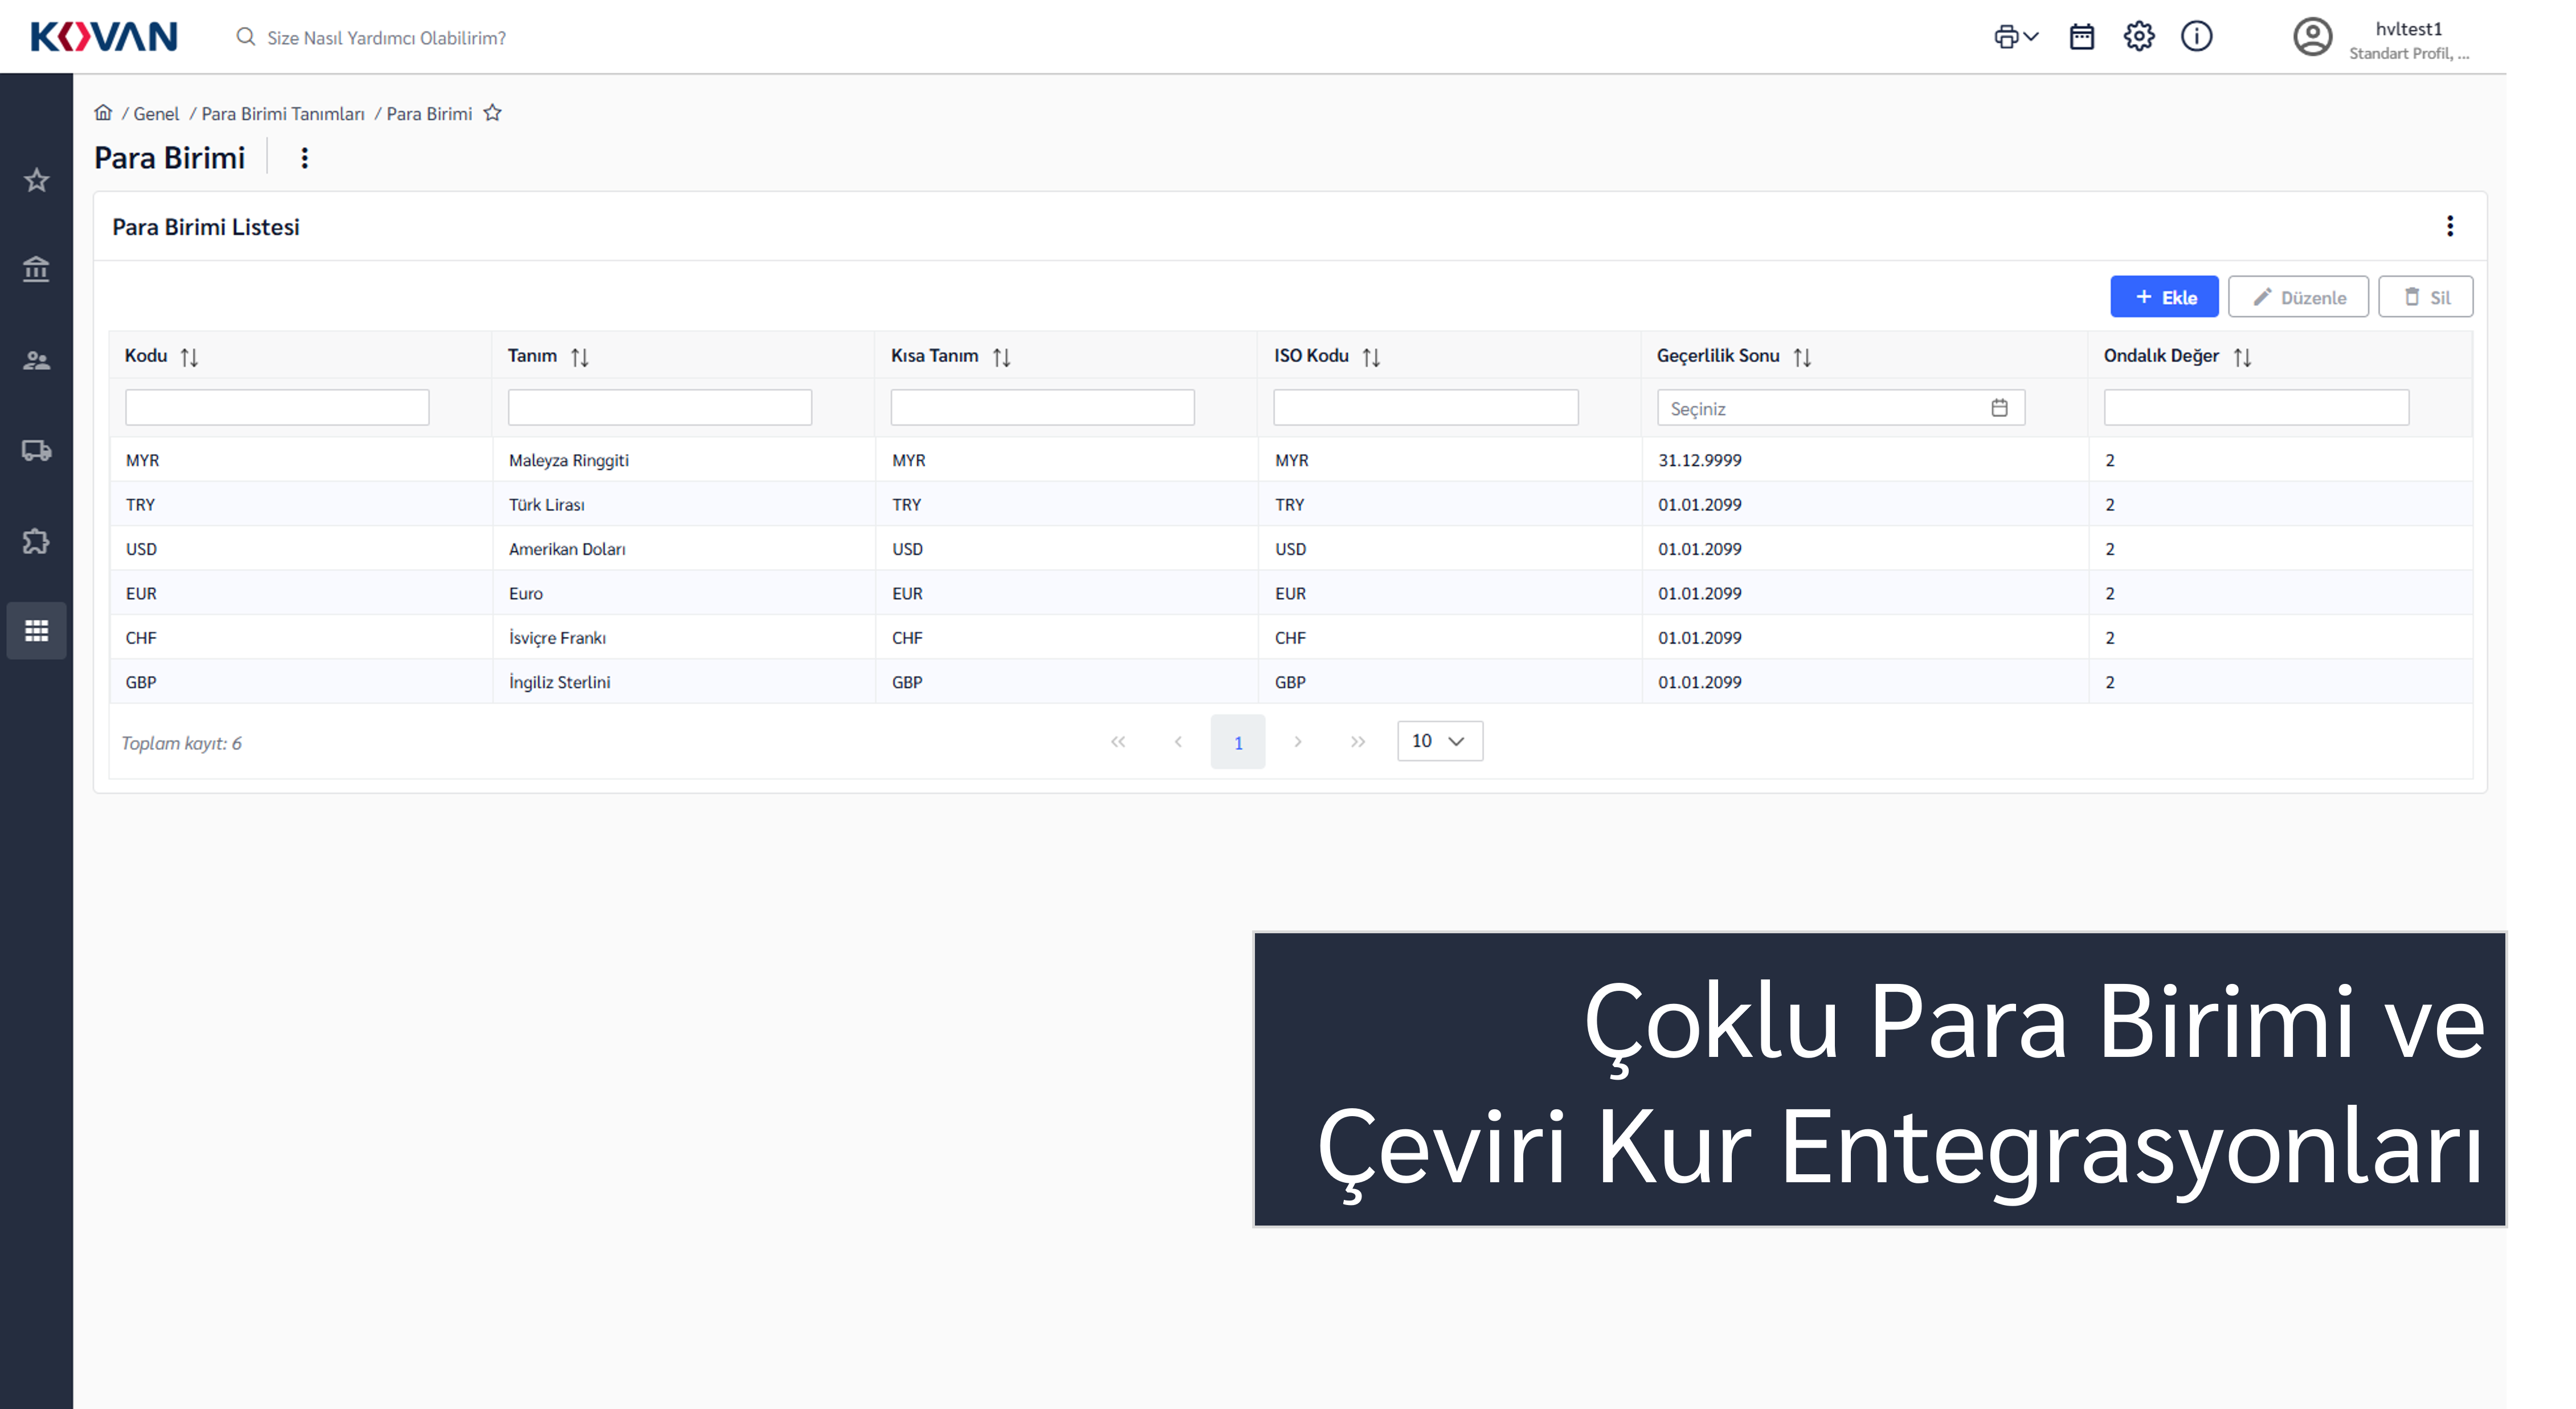Click the Tanım column filter field

(x=659, y=408)
